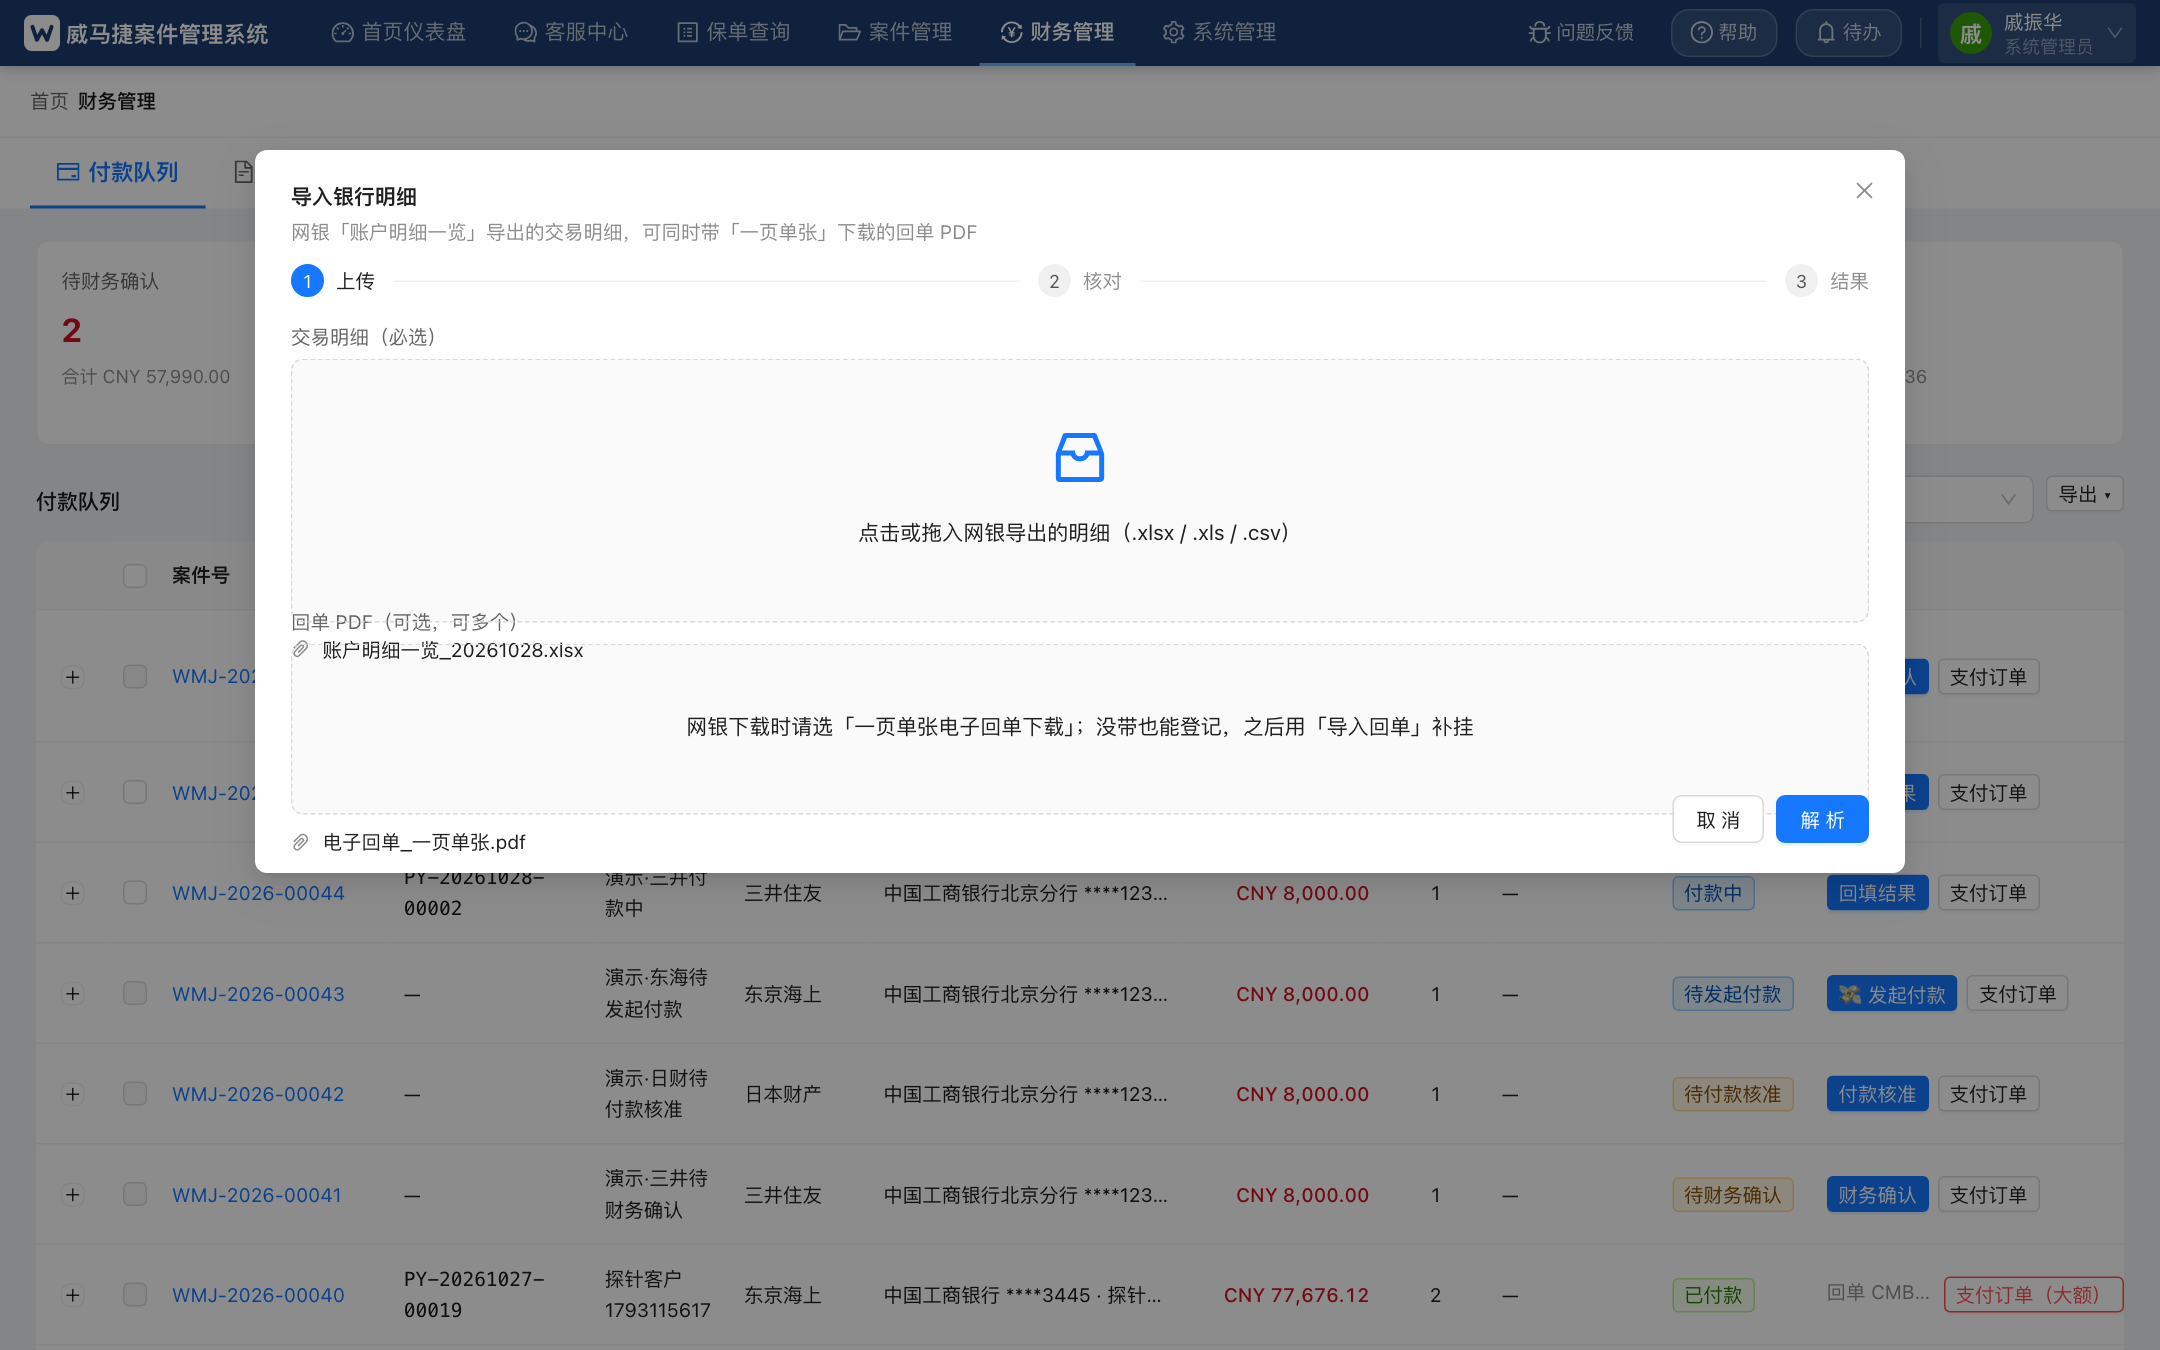Image resolution: width=2160 pixels, height=1350 pixels.
Task: Click 付款中 status tag
Action: pyautogui.click(x=1713, y=893)
